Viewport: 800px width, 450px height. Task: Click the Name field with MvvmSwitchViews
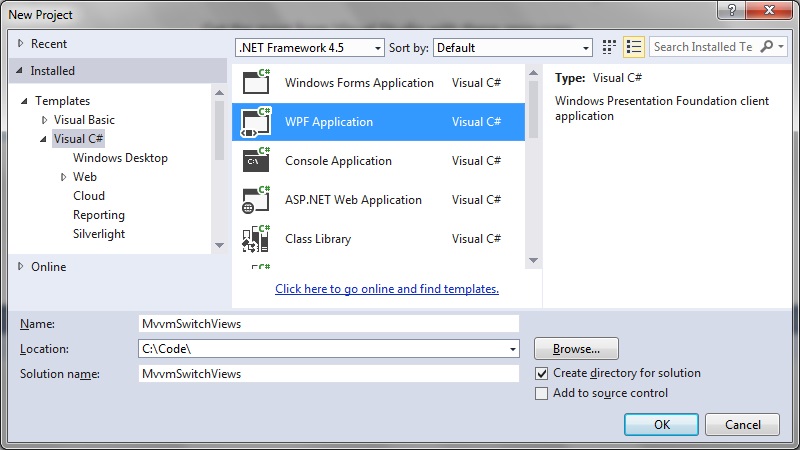[x=329, y=324]
